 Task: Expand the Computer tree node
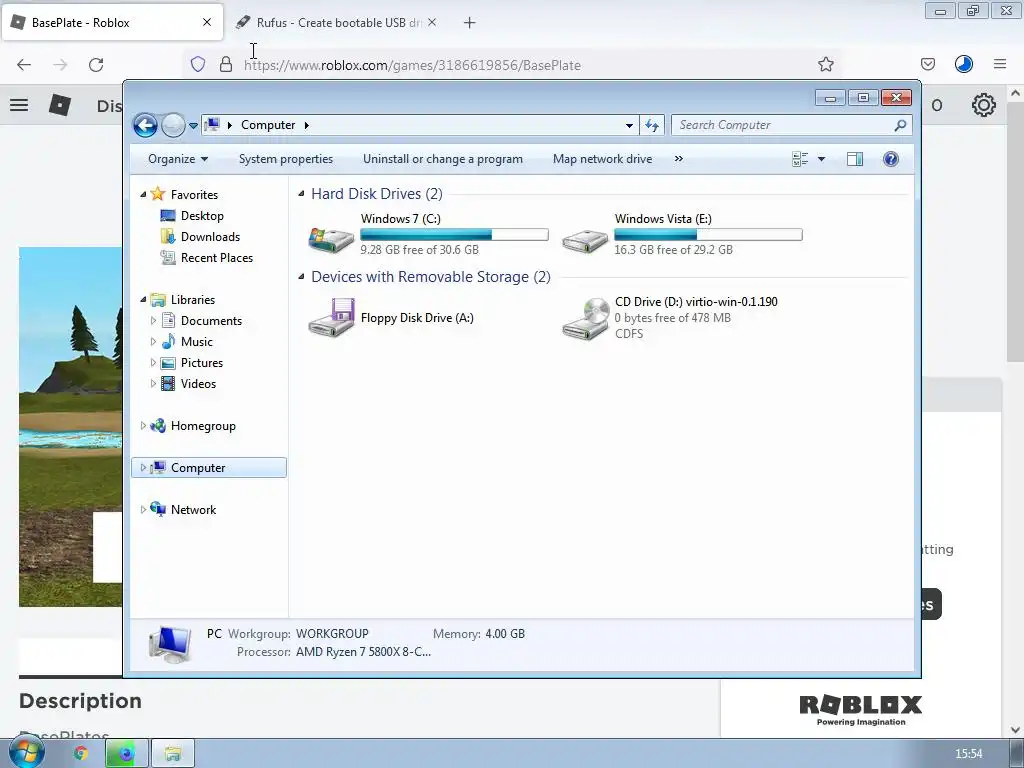click(143, 468)
